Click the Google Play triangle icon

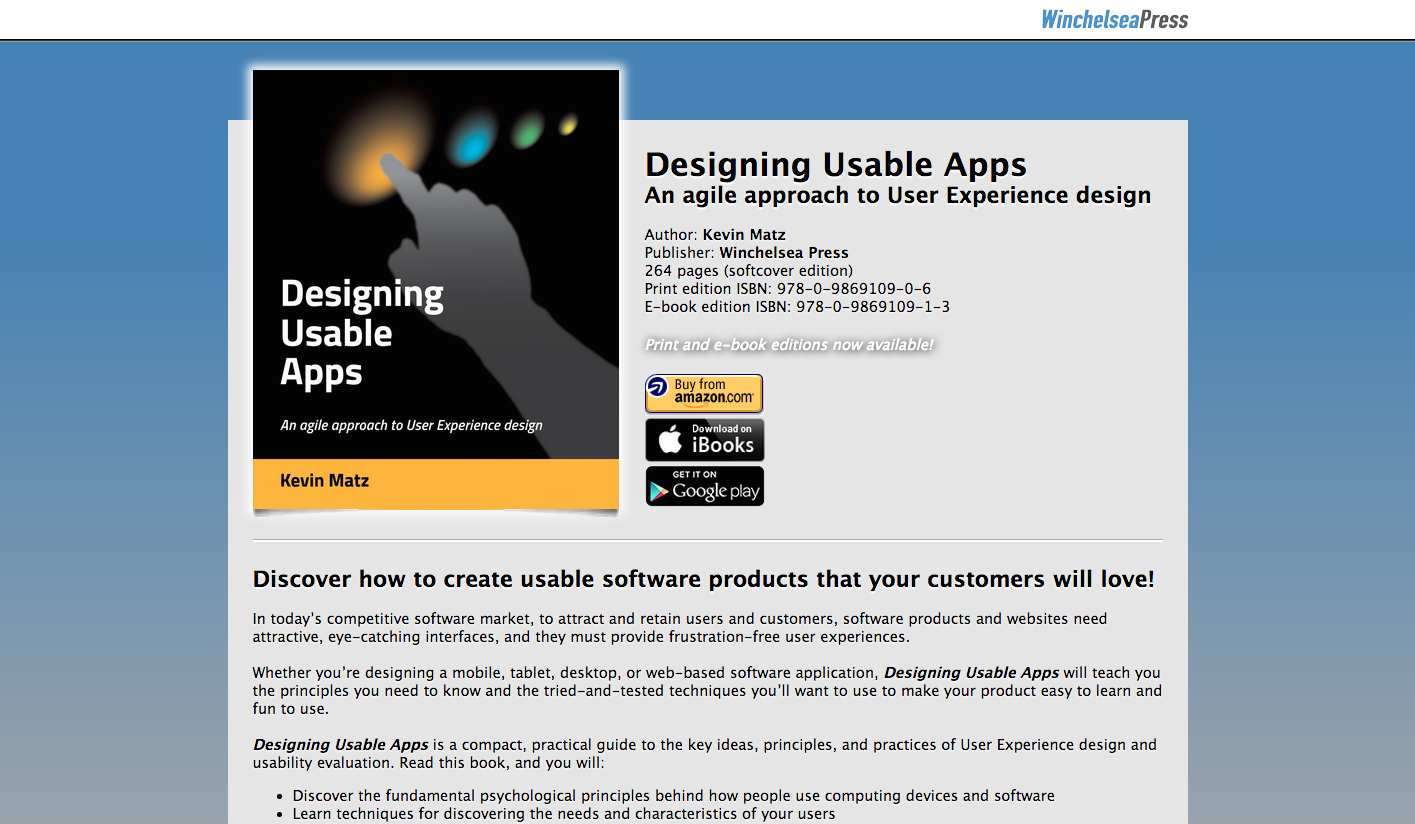coord(659,490)
